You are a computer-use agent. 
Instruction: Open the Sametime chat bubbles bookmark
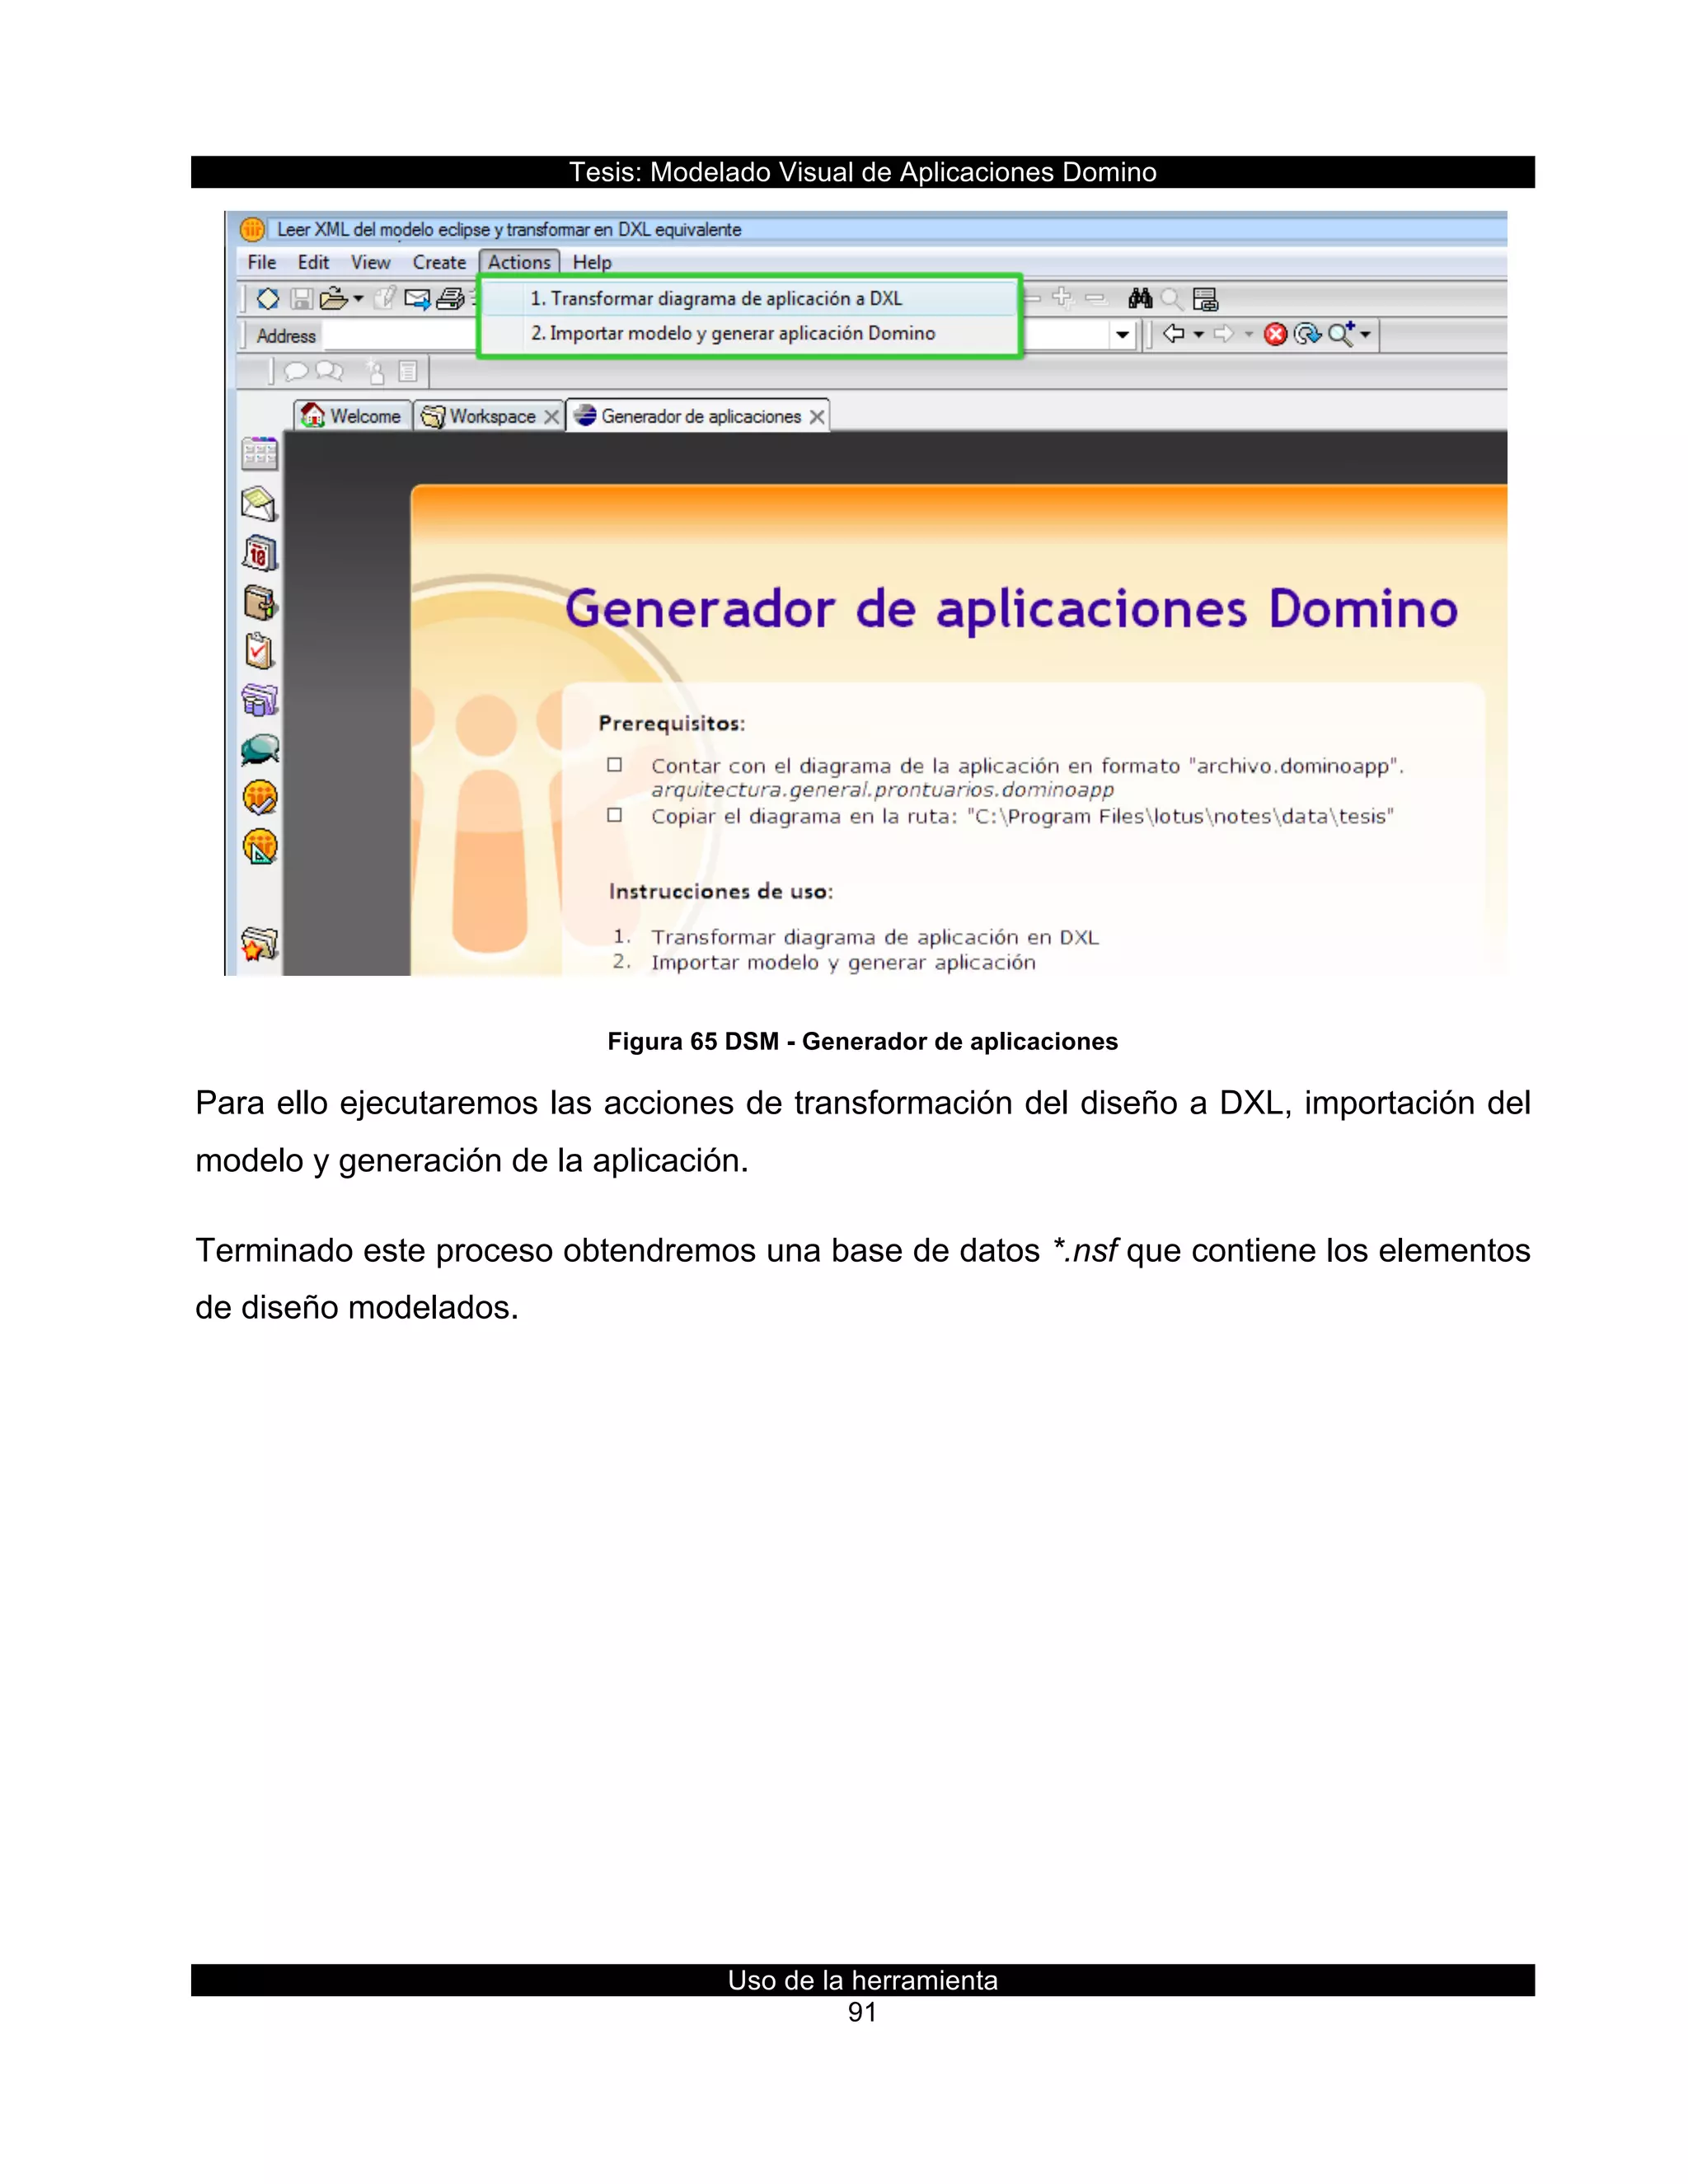coord(260,749)
